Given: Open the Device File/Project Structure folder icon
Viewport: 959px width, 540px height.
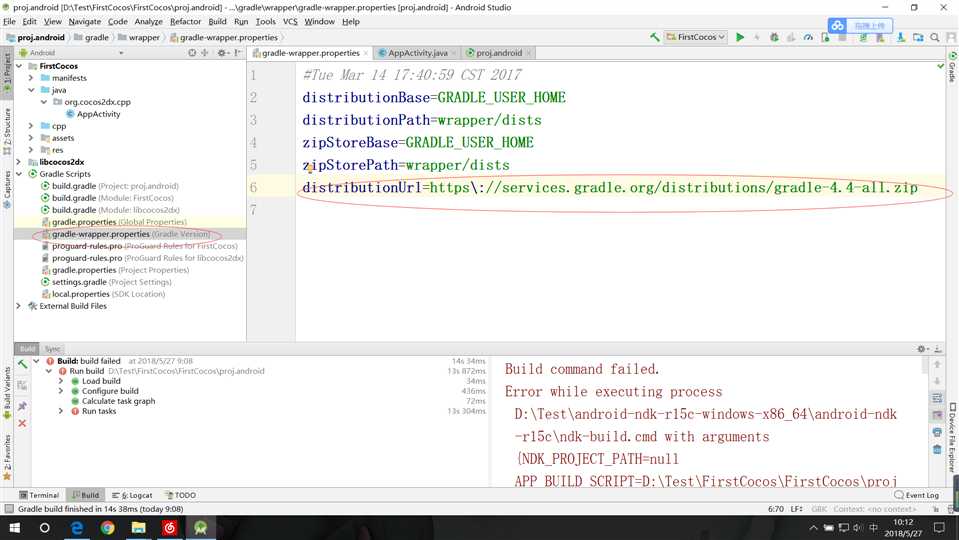Looking at the screenshot, I should pos(918,37).
